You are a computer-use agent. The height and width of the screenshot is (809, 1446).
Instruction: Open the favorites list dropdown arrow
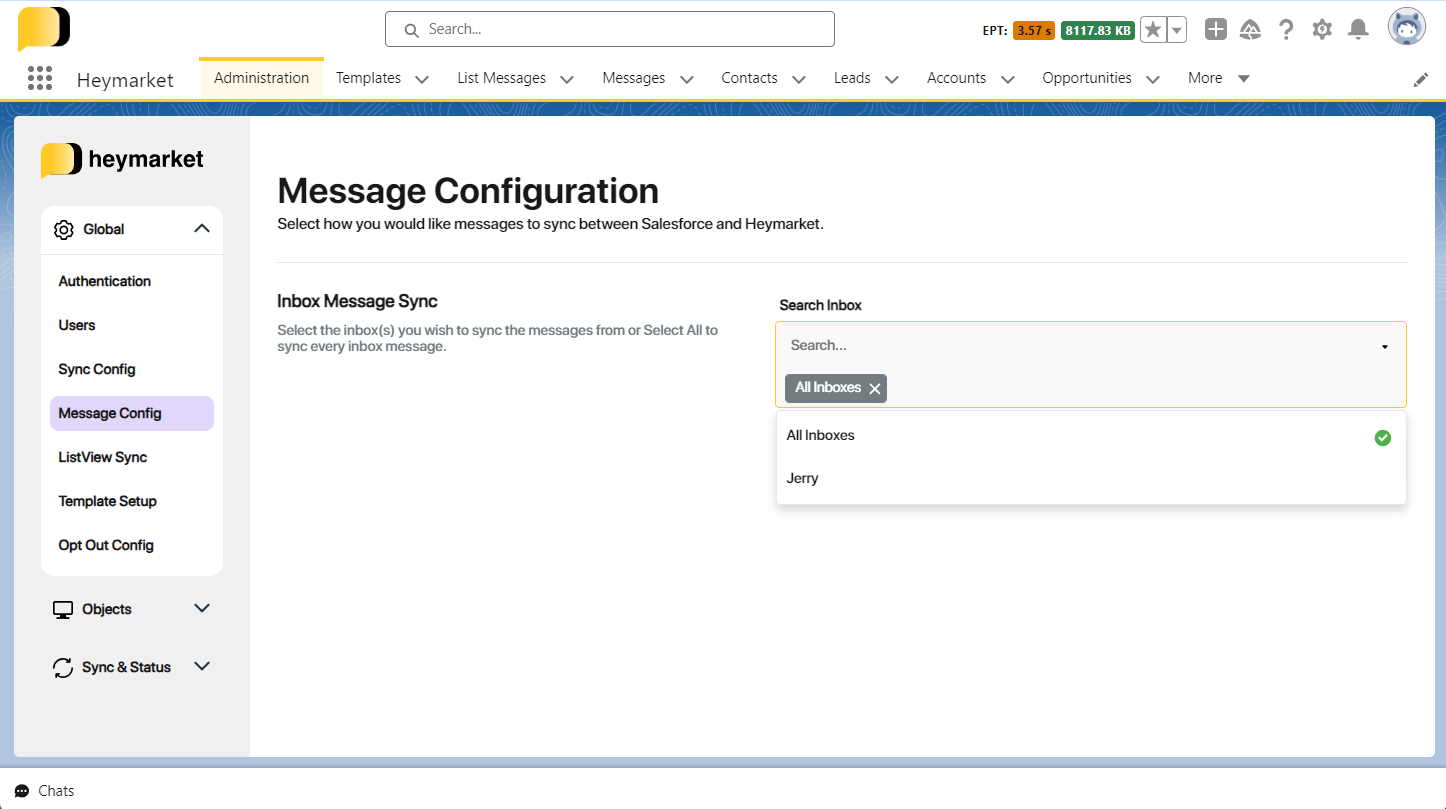[x=1177, y=30]
